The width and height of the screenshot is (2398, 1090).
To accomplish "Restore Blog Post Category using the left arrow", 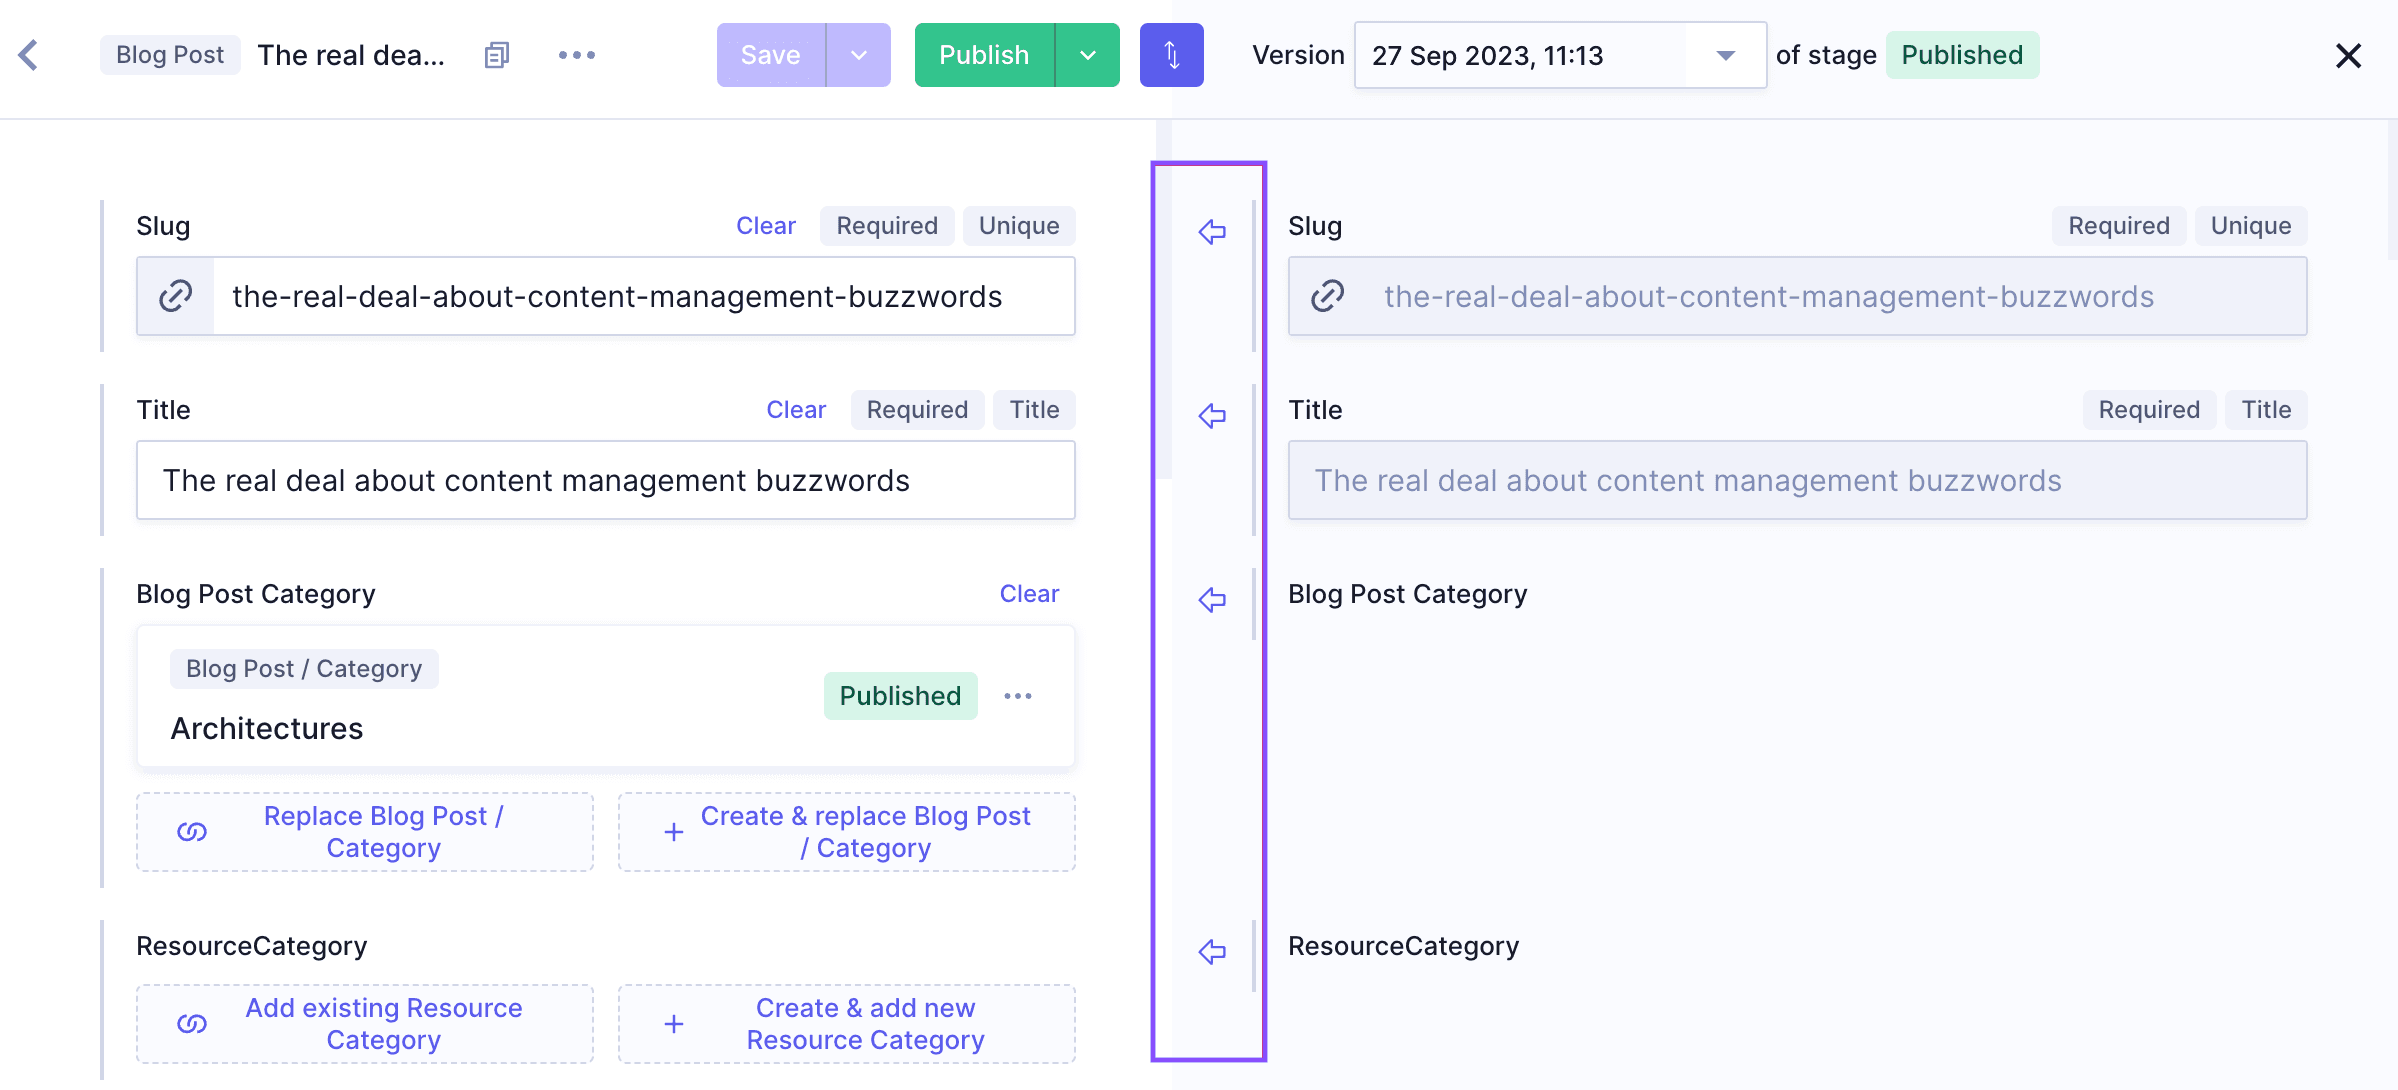I will pyautogui.click(x=1212, y=600).
